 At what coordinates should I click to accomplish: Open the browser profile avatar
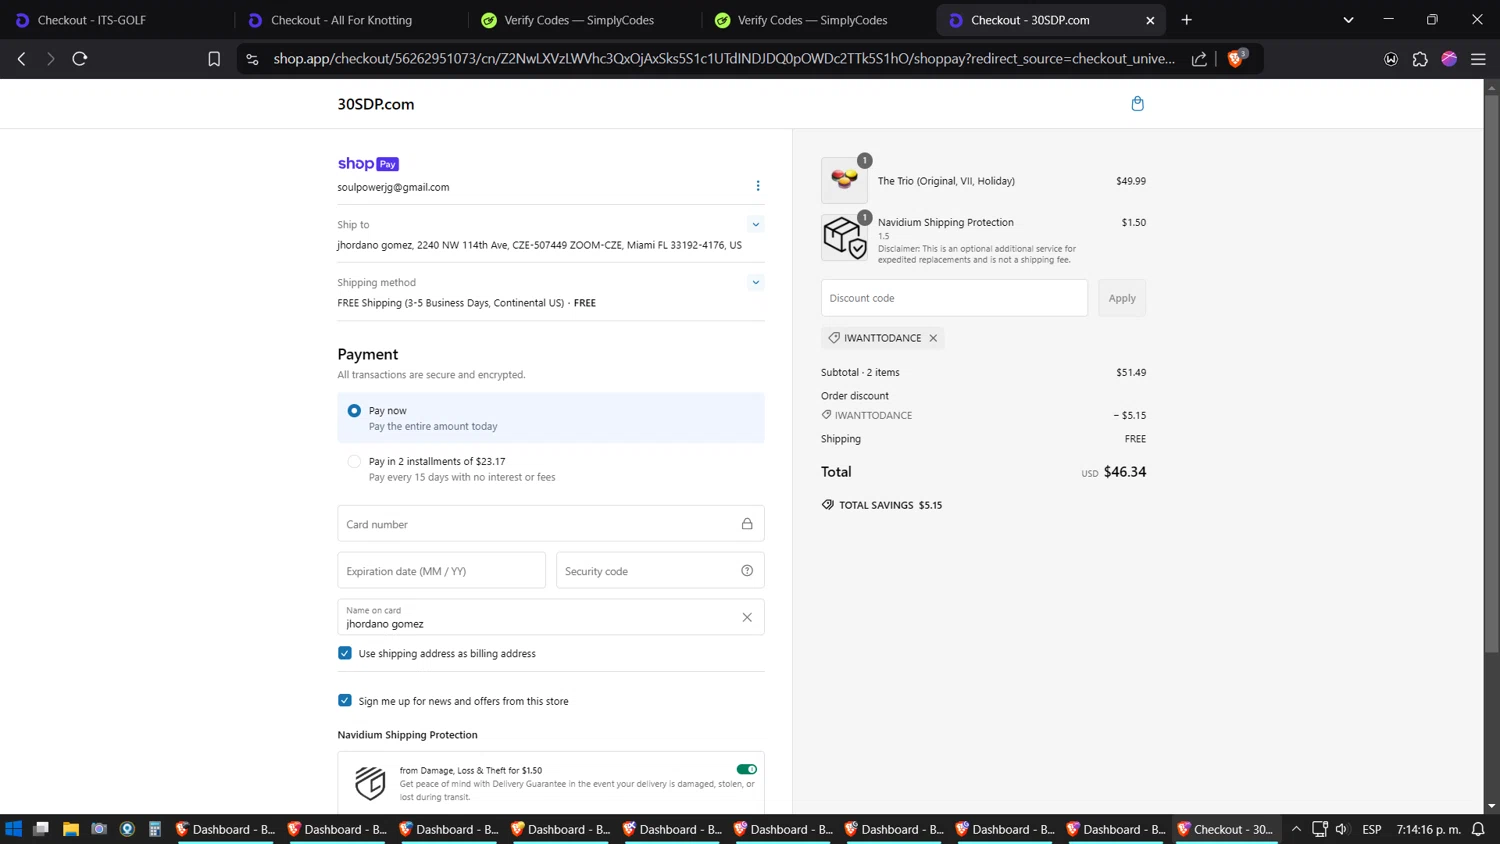1449,59
